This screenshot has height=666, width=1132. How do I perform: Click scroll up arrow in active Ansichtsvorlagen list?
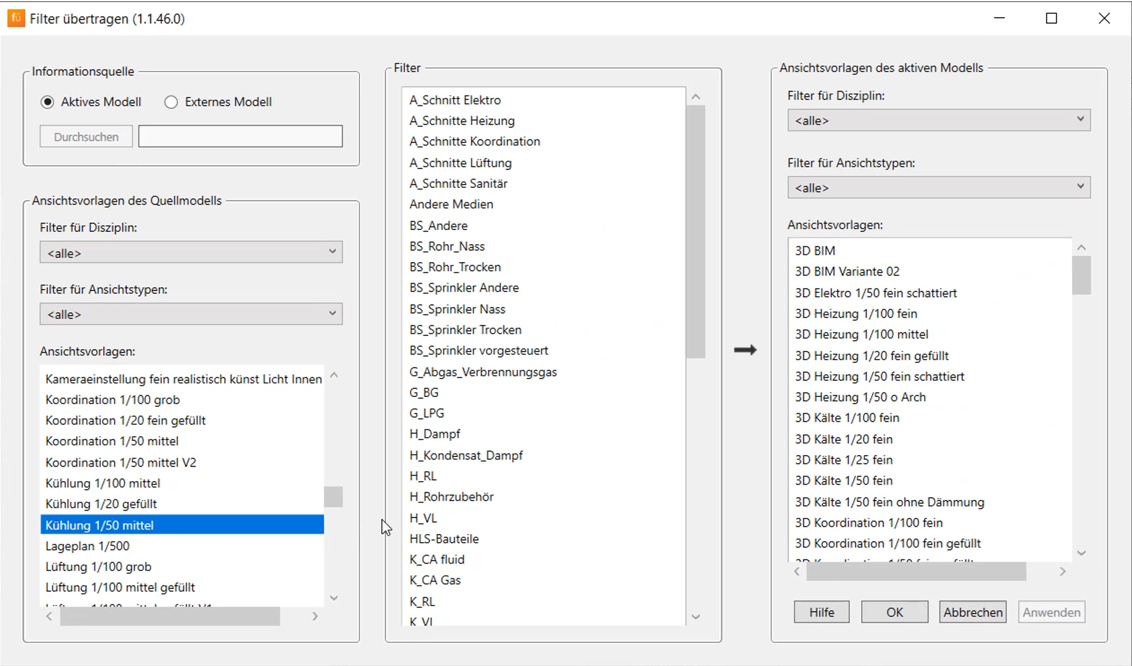(1081, 248)
